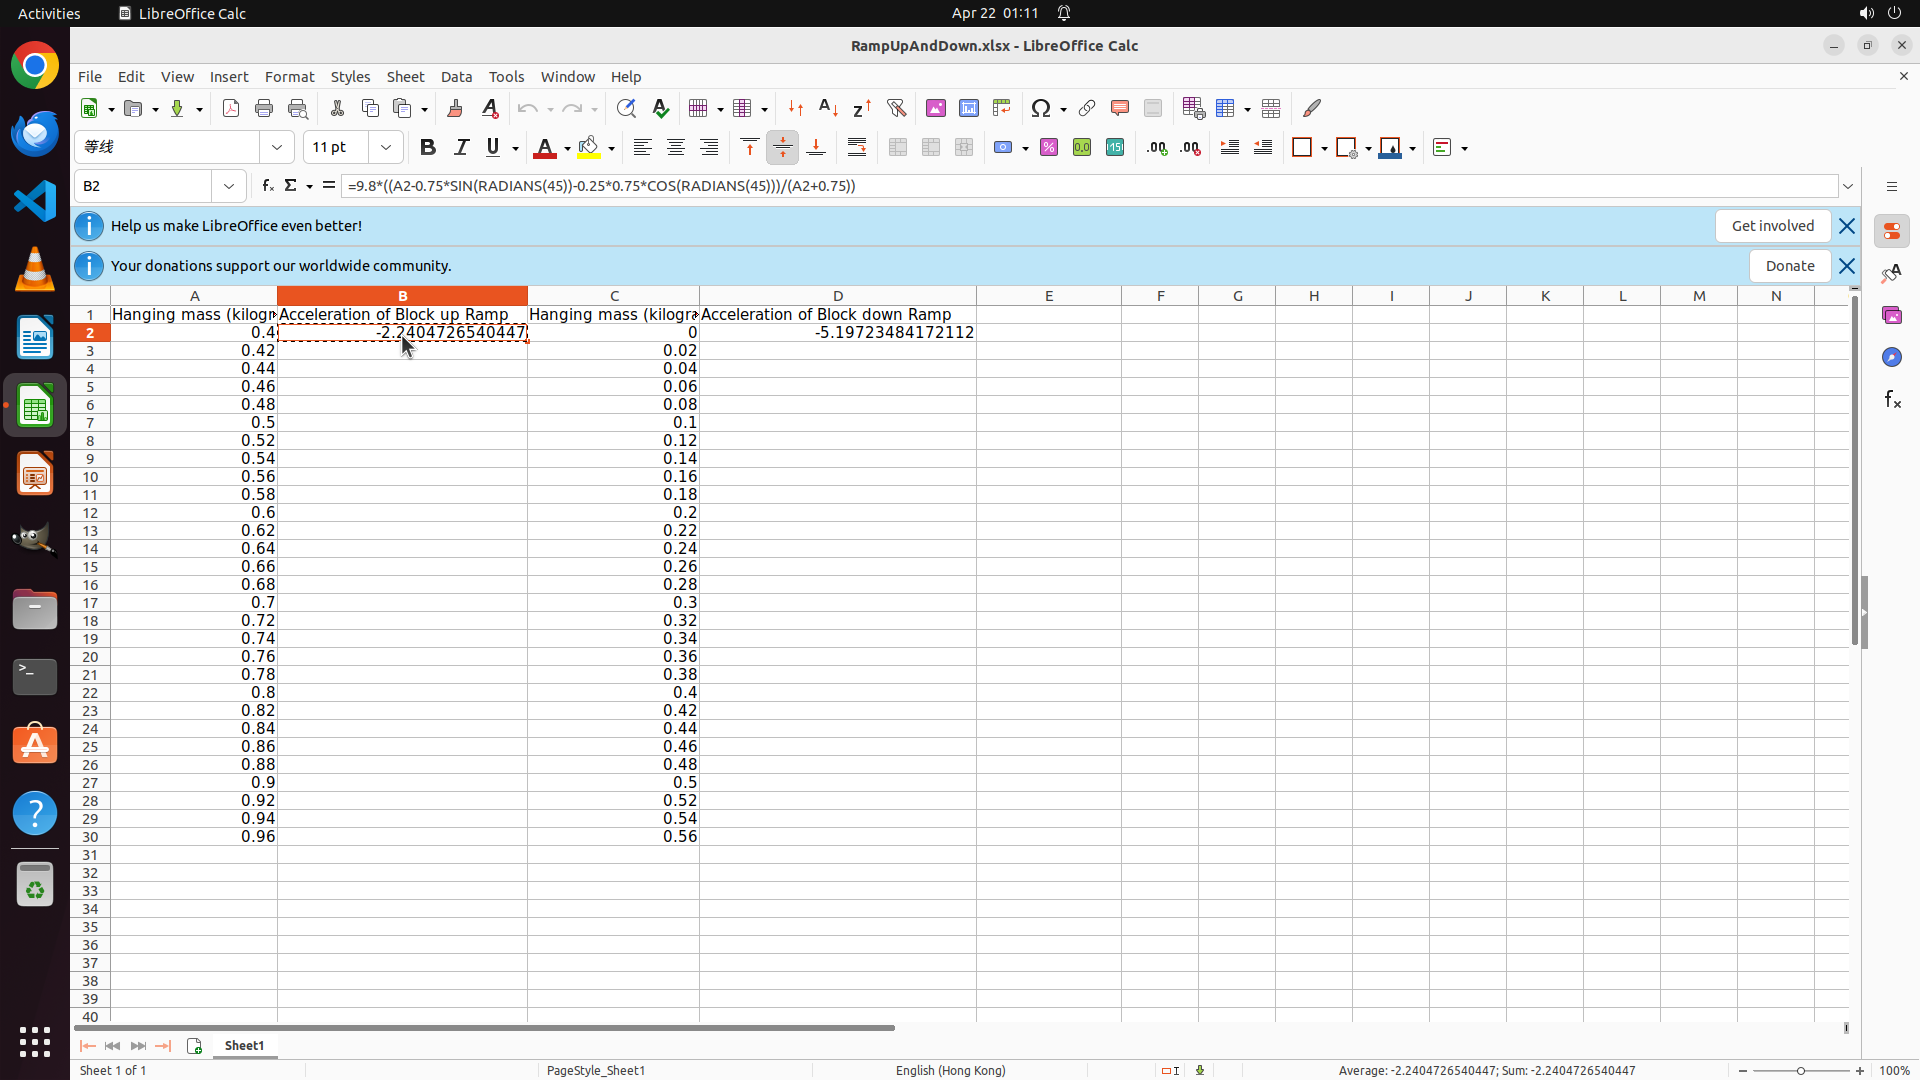Viewport: 1920px width, 1080px height.
Task: Toggle bold formatting
Action: (428, 148)
